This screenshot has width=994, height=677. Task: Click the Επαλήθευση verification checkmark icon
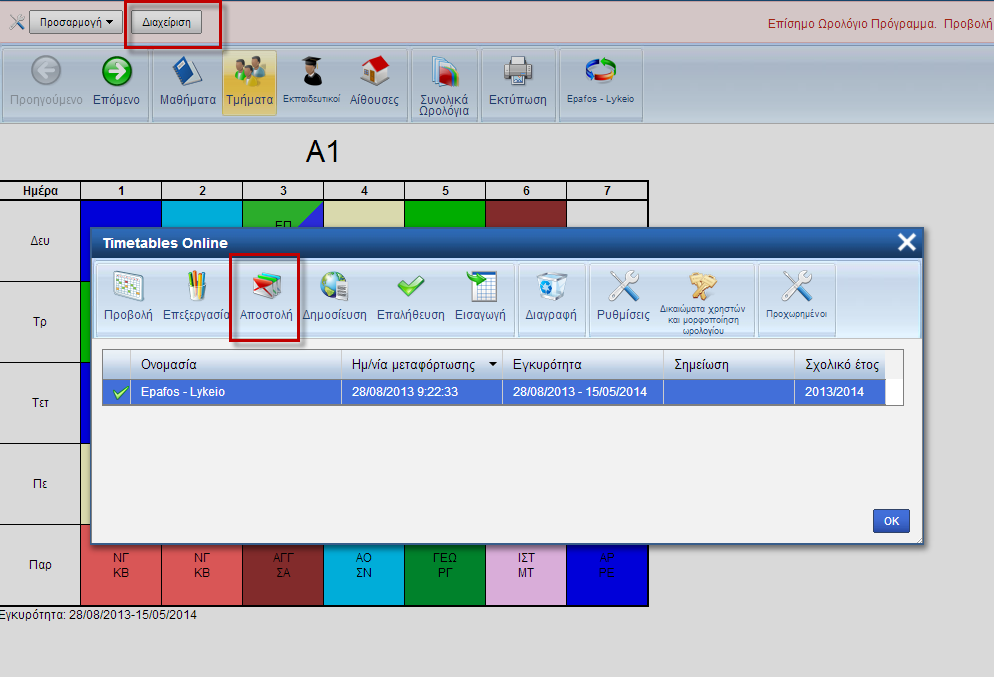[410, 298]
